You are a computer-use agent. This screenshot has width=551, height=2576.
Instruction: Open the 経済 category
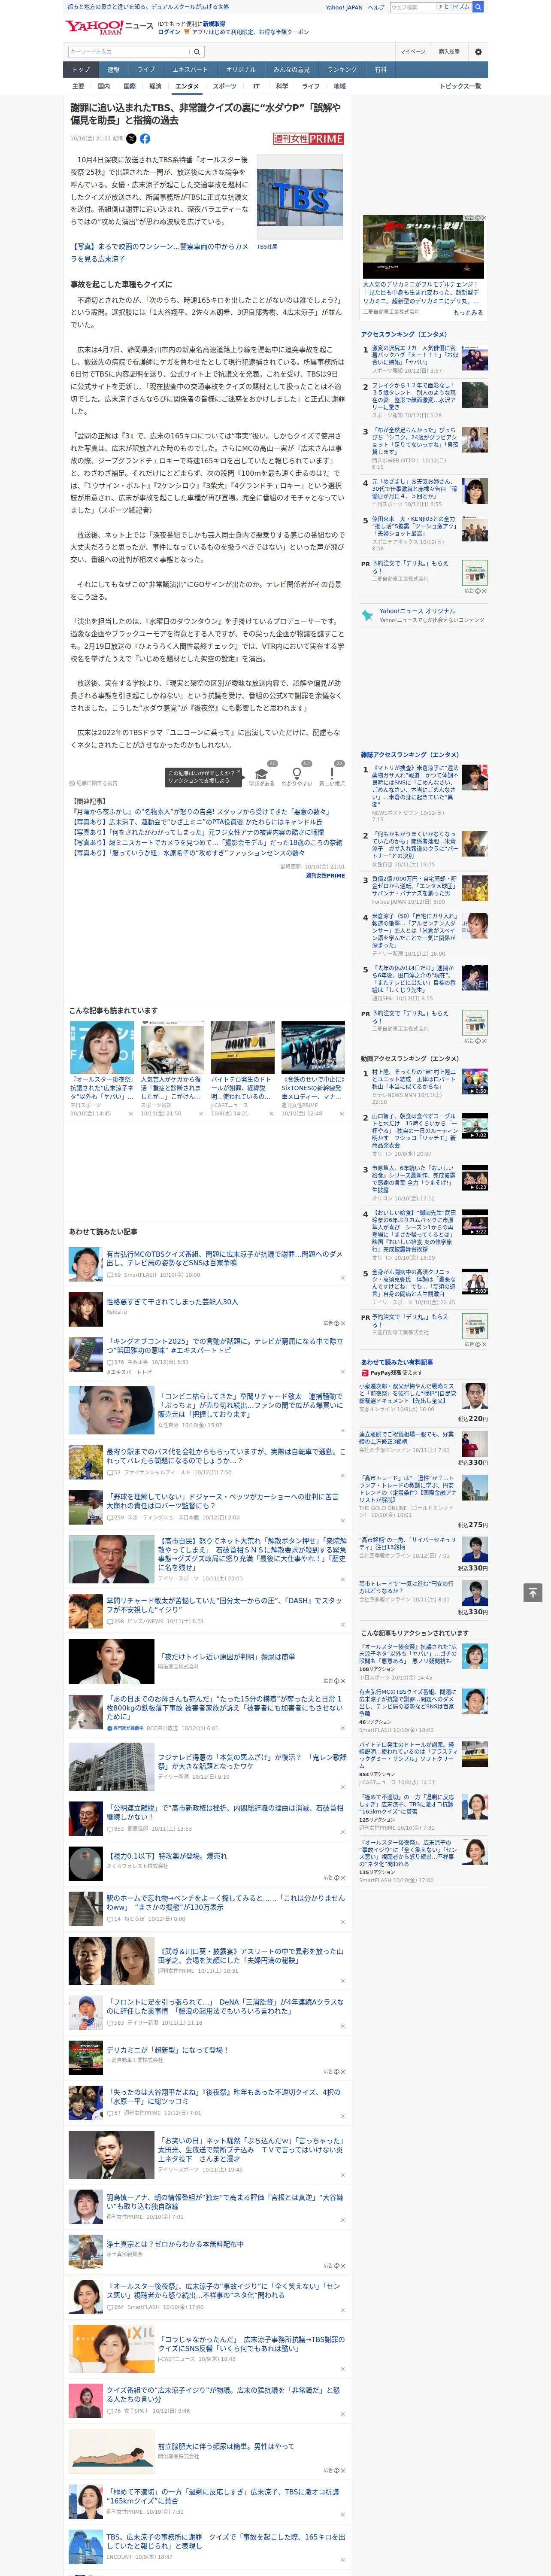155,86
